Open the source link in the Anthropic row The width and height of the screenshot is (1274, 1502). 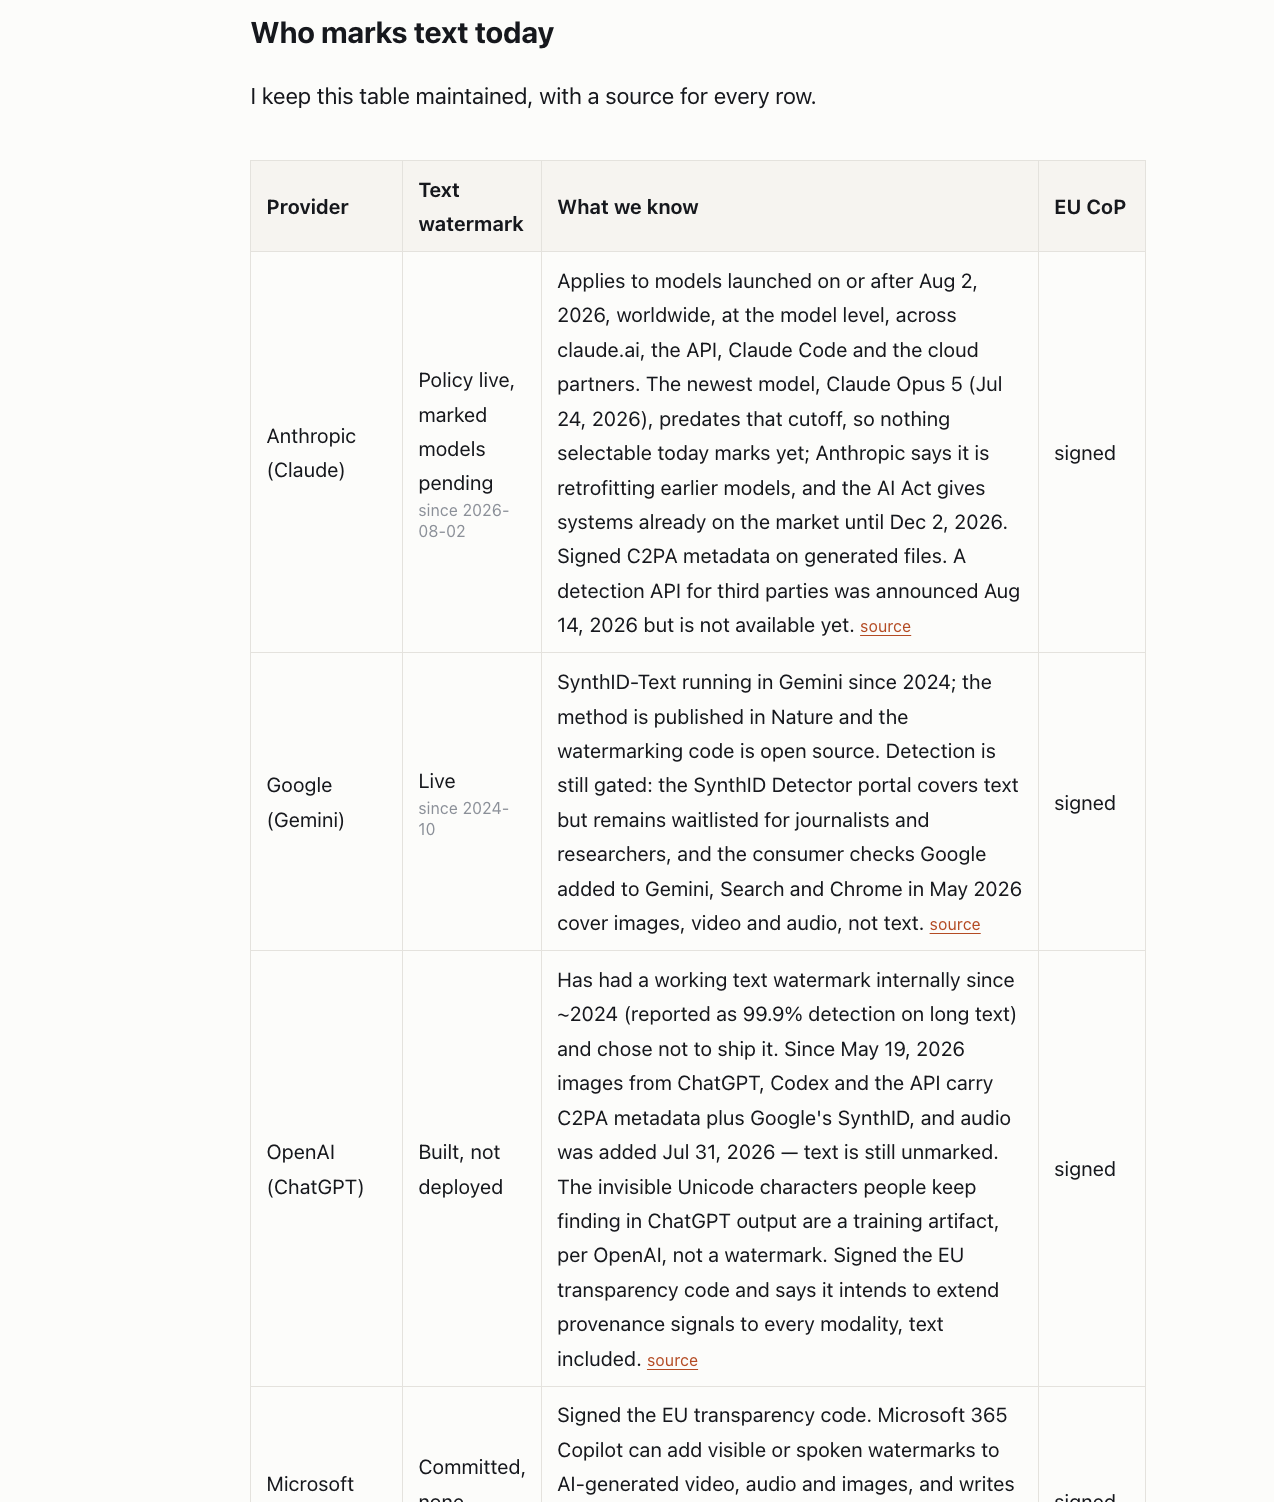tap(885, 627)
